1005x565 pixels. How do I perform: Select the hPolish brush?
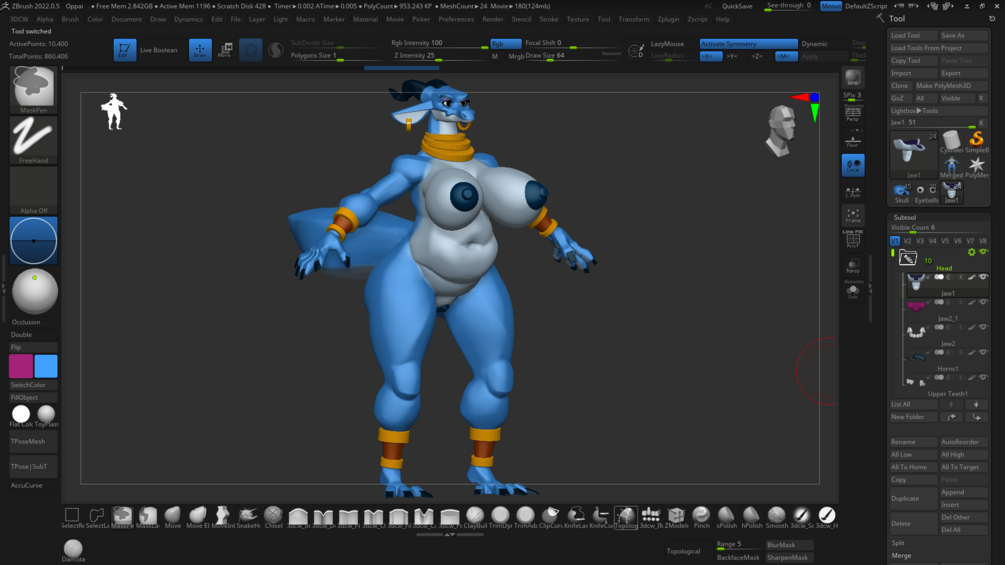click(751, 516)
